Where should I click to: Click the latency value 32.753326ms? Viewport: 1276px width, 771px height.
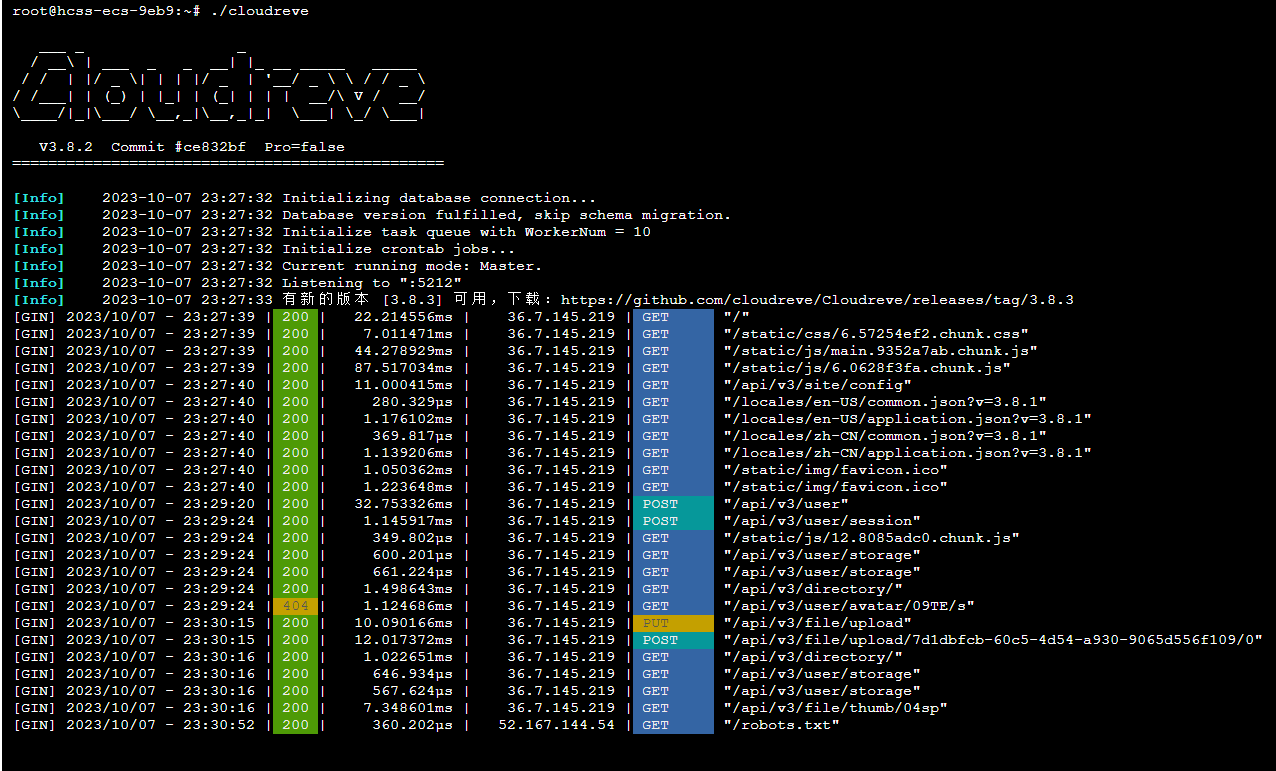pos(403,504)
